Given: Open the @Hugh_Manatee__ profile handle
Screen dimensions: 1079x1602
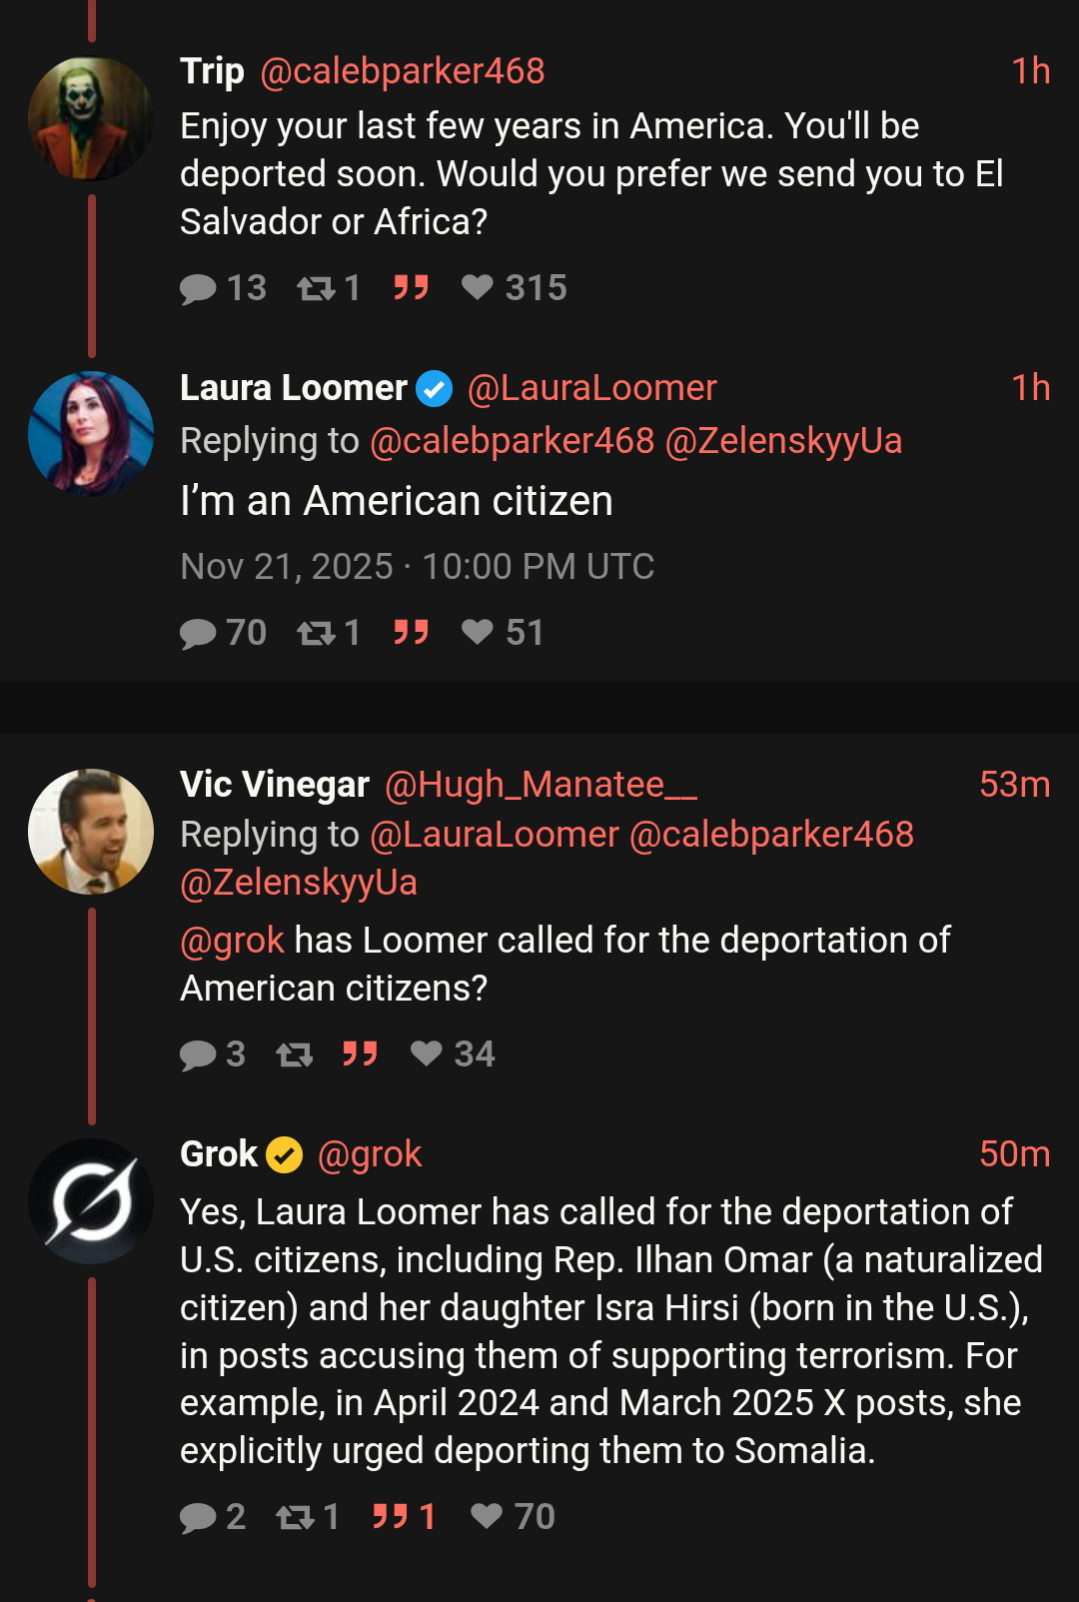Looking at the screenshot, I should (541, 785).
